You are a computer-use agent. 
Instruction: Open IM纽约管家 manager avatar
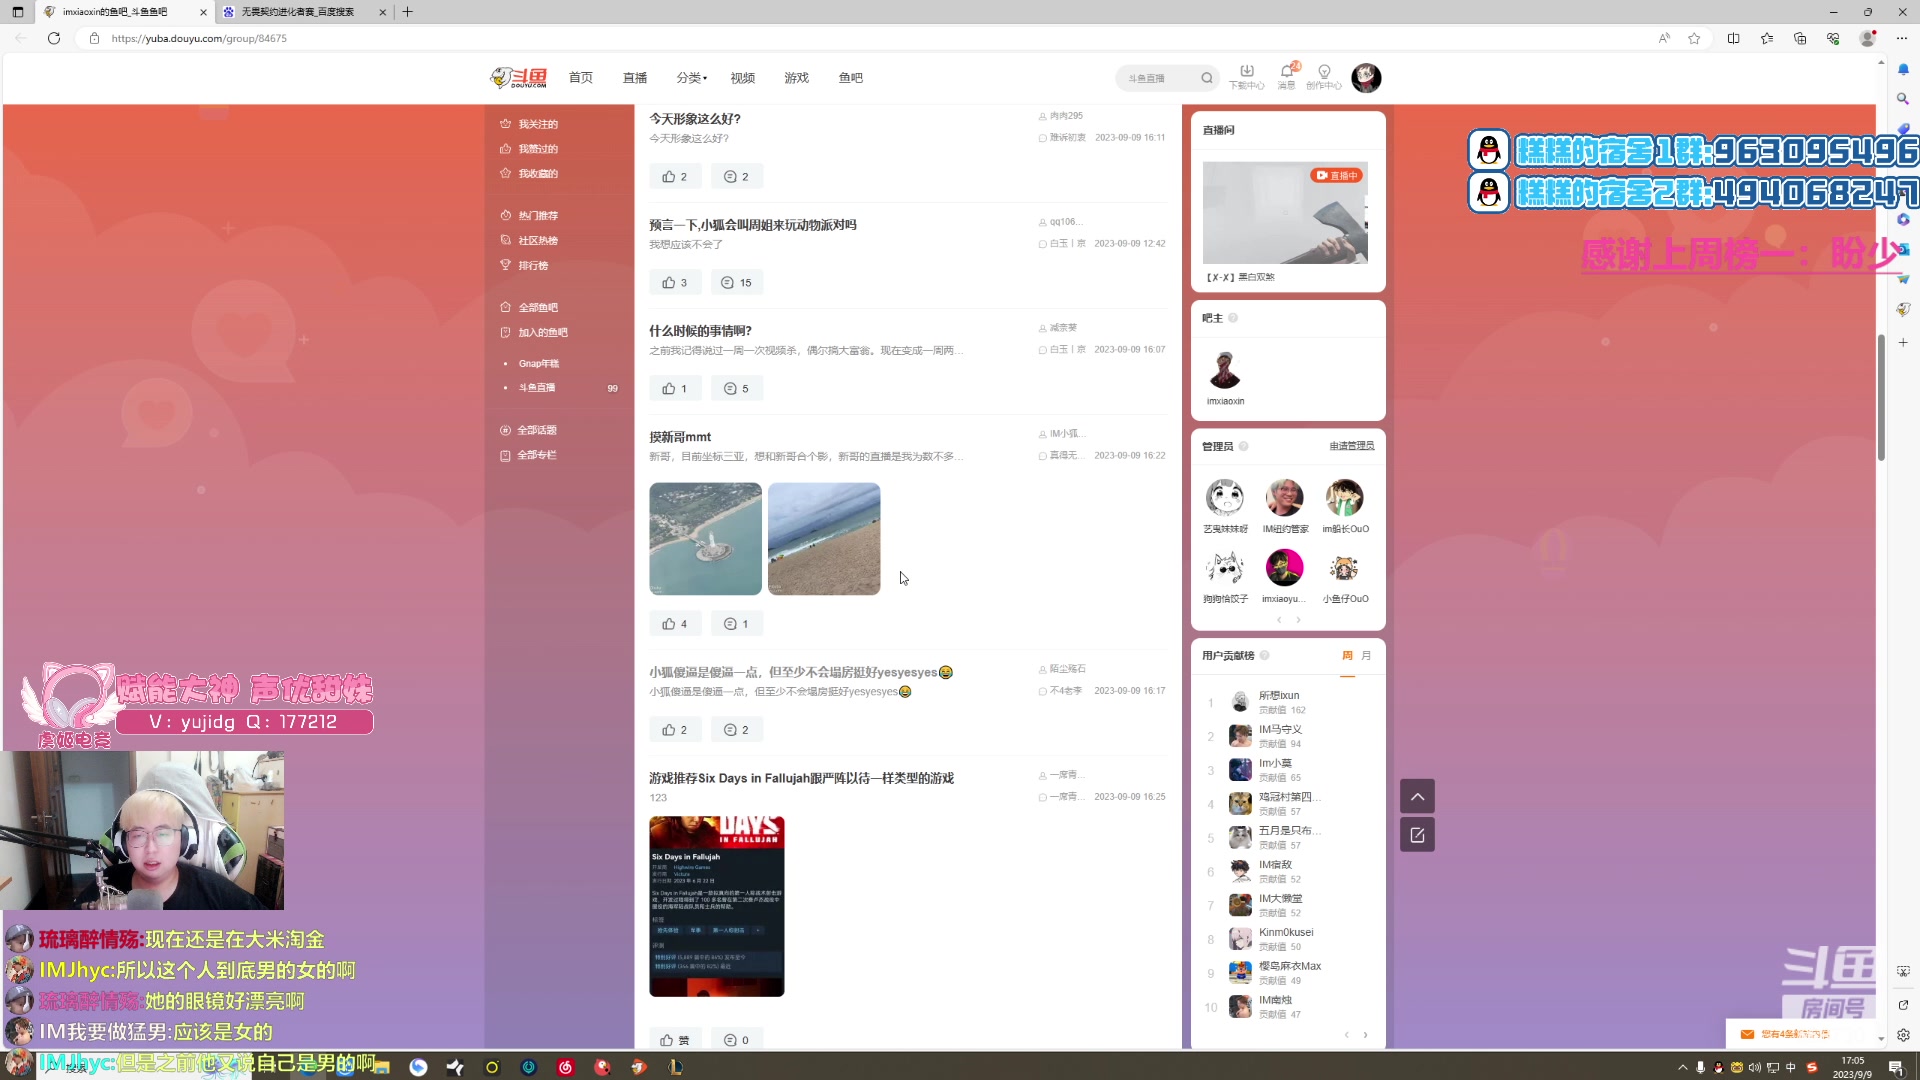click(1285, 498)
